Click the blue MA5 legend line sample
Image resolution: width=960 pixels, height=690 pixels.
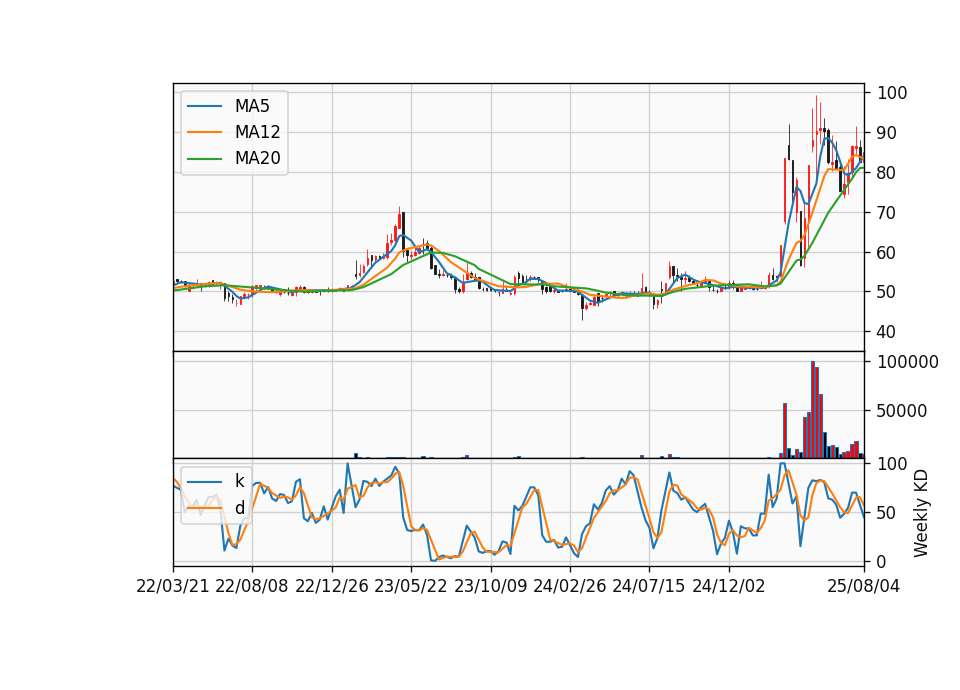204,106
